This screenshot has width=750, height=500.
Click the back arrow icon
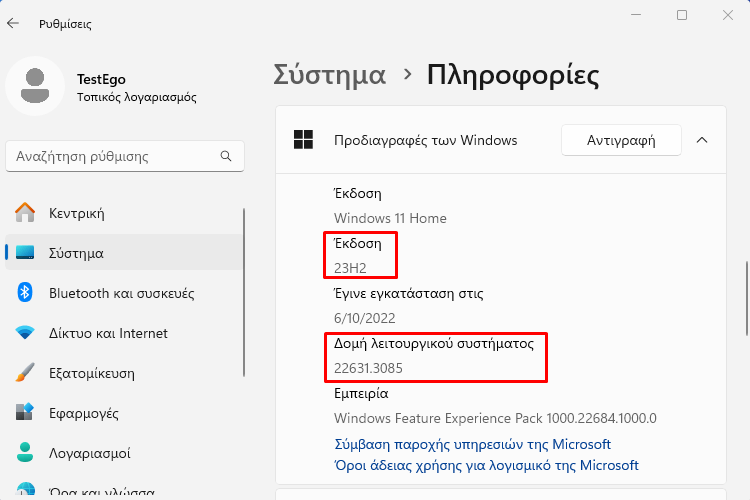tap(13, 23)
